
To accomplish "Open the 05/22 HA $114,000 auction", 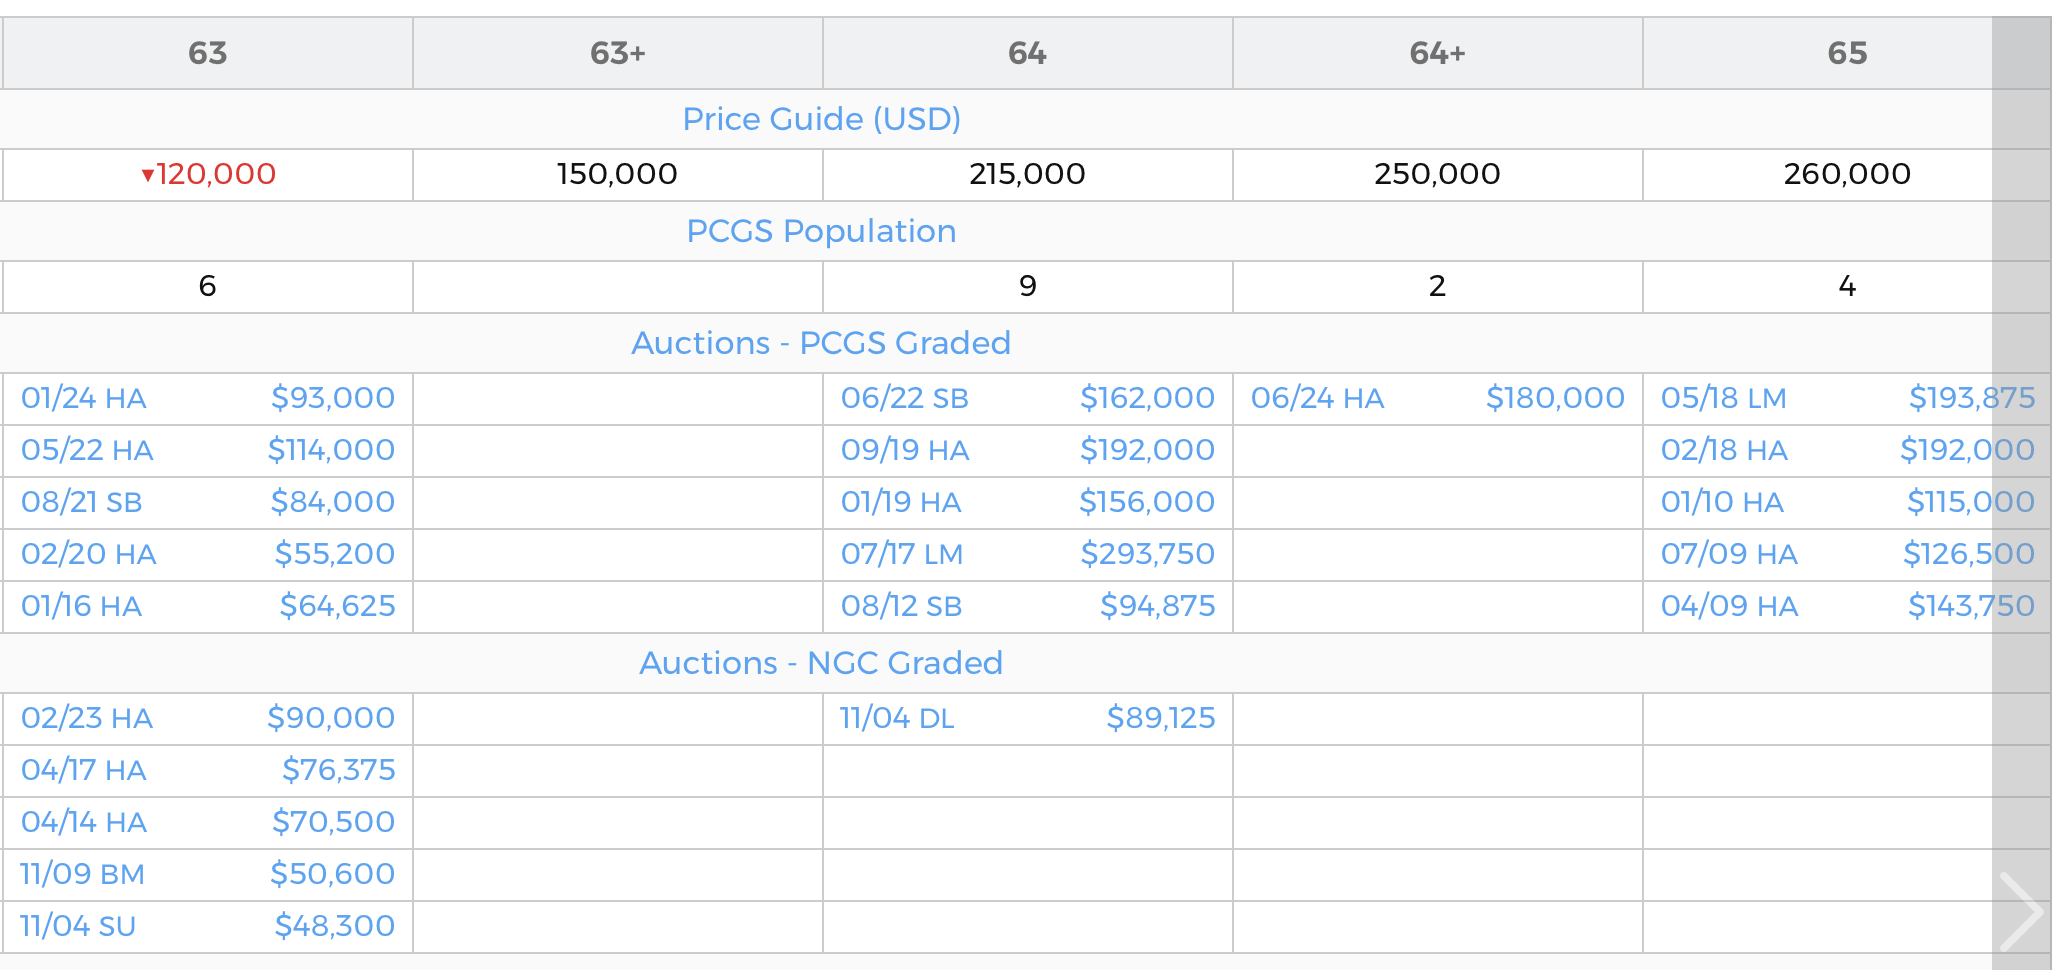I will coord(208,450).
